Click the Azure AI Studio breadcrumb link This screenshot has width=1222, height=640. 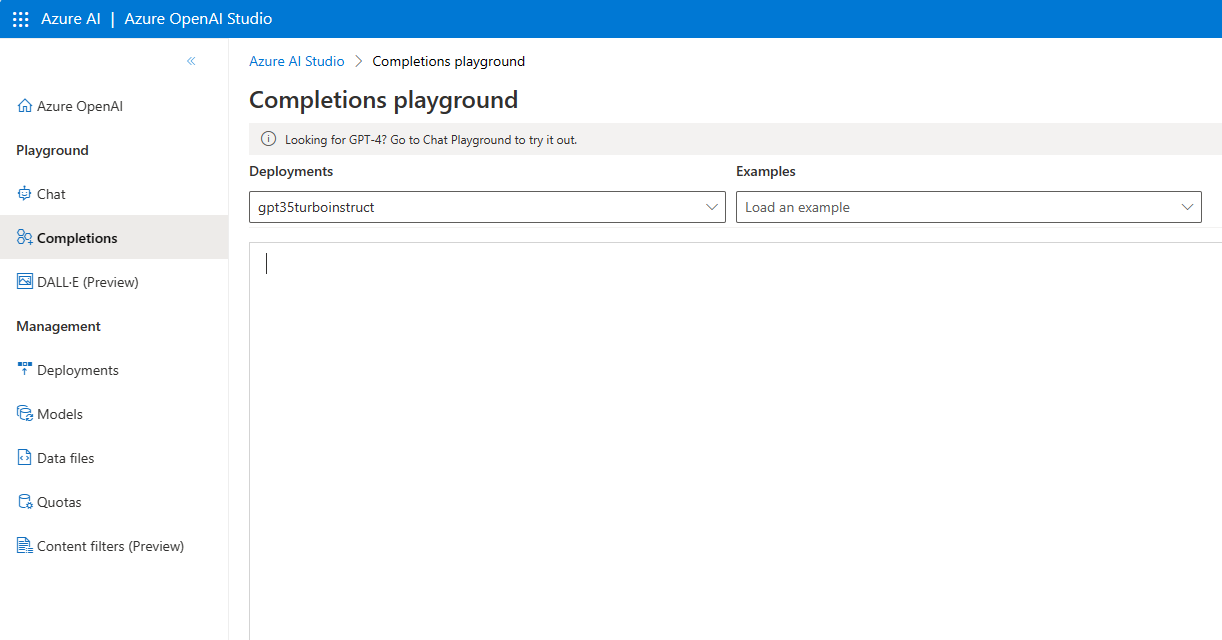297,61
